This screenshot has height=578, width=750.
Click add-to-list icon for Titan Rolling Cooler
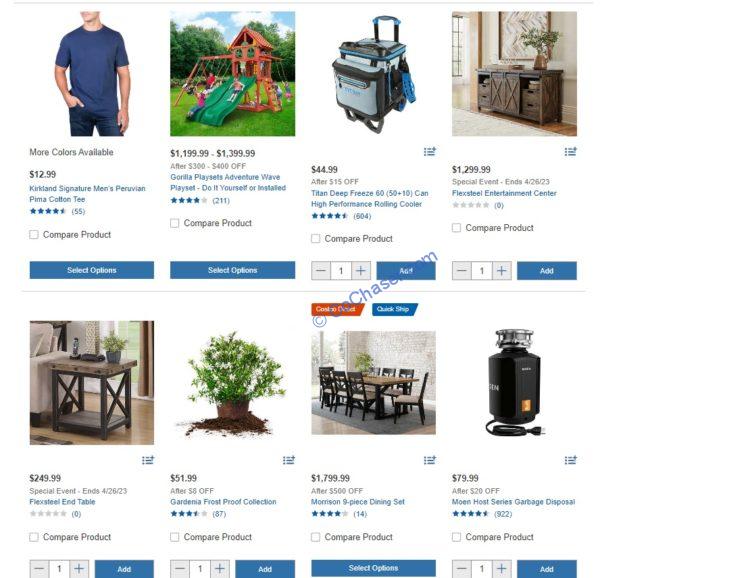coord(430,152)
